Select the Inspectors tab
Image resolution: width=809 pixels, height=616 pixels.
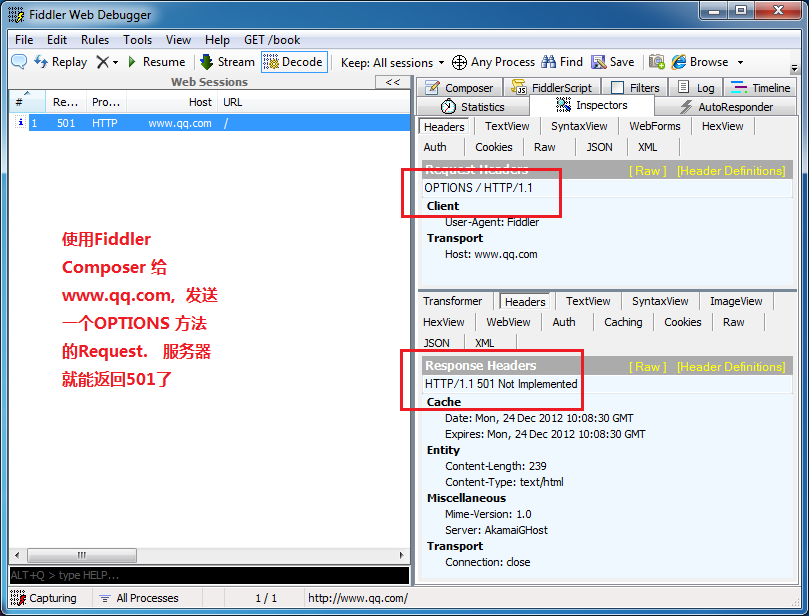point(592,105)
